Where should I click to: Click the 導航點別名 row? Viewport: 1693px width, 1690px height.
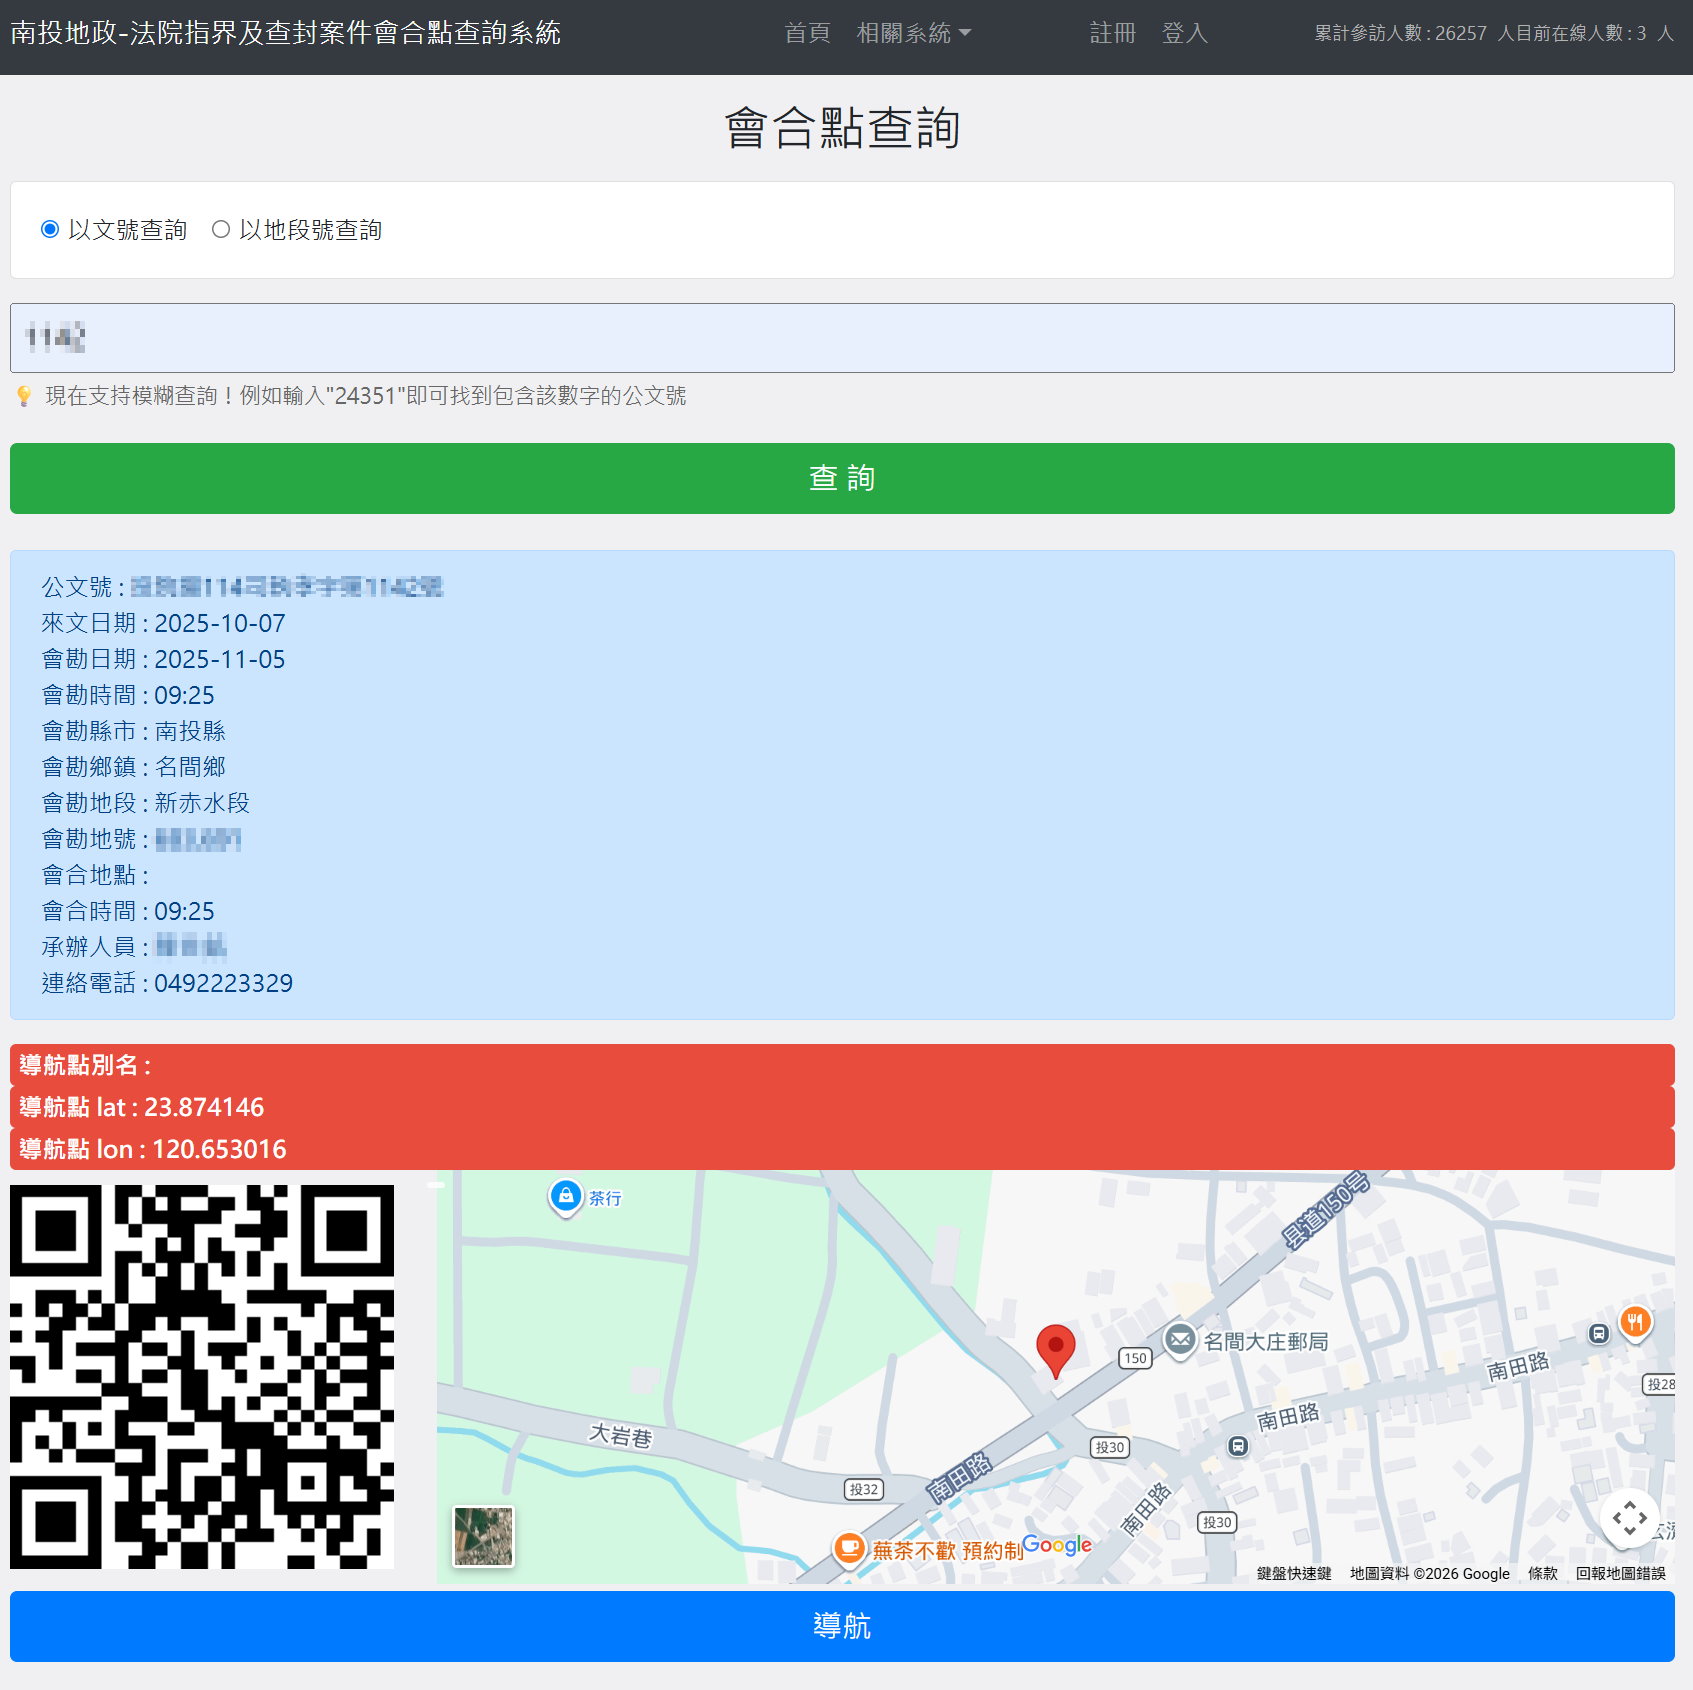coord(842,1065)
